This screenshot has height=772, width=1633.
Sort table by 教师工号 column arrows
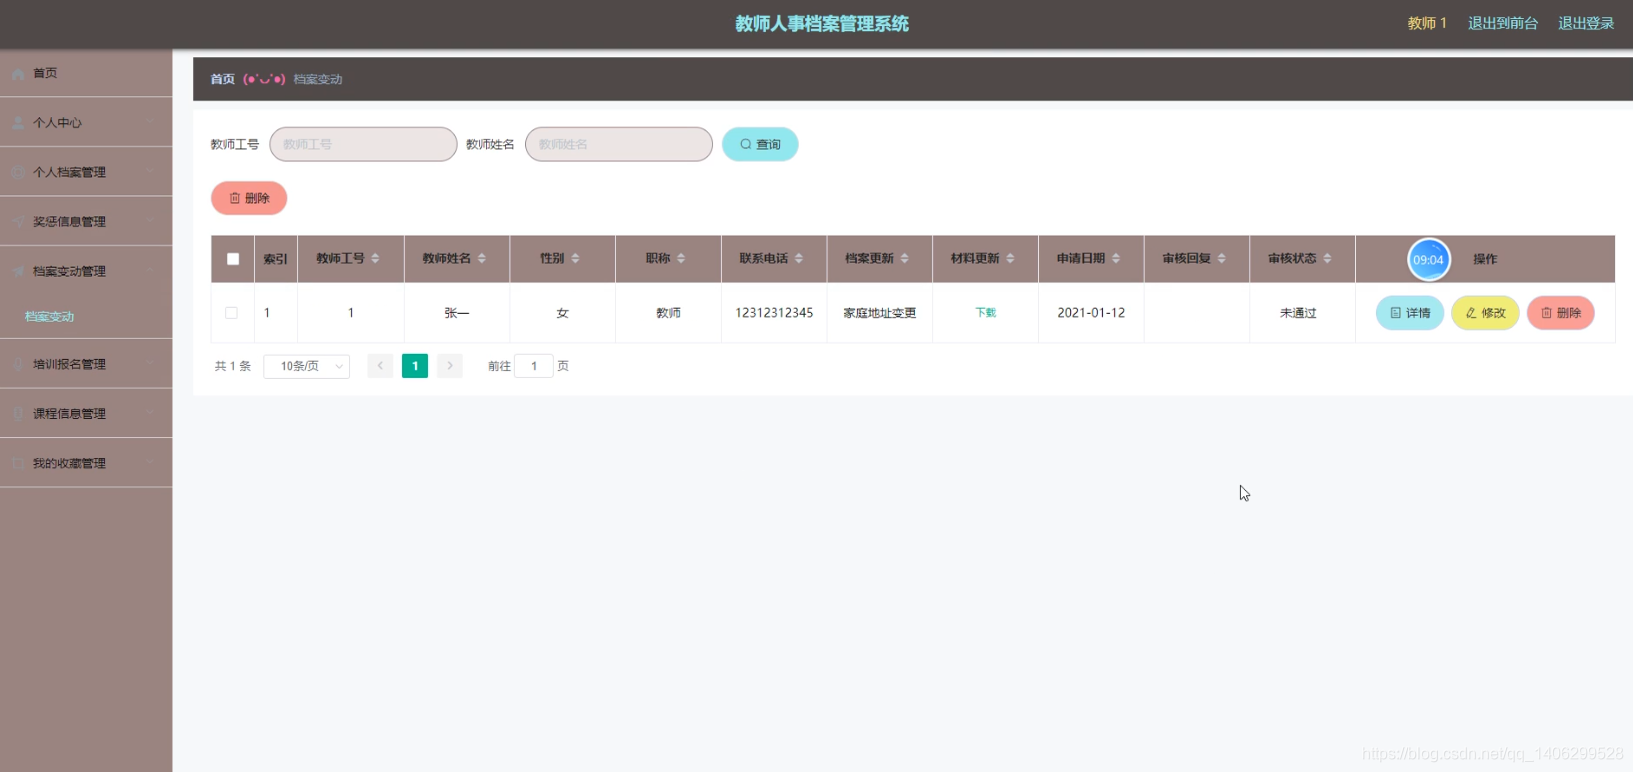[x=375, y=259]
